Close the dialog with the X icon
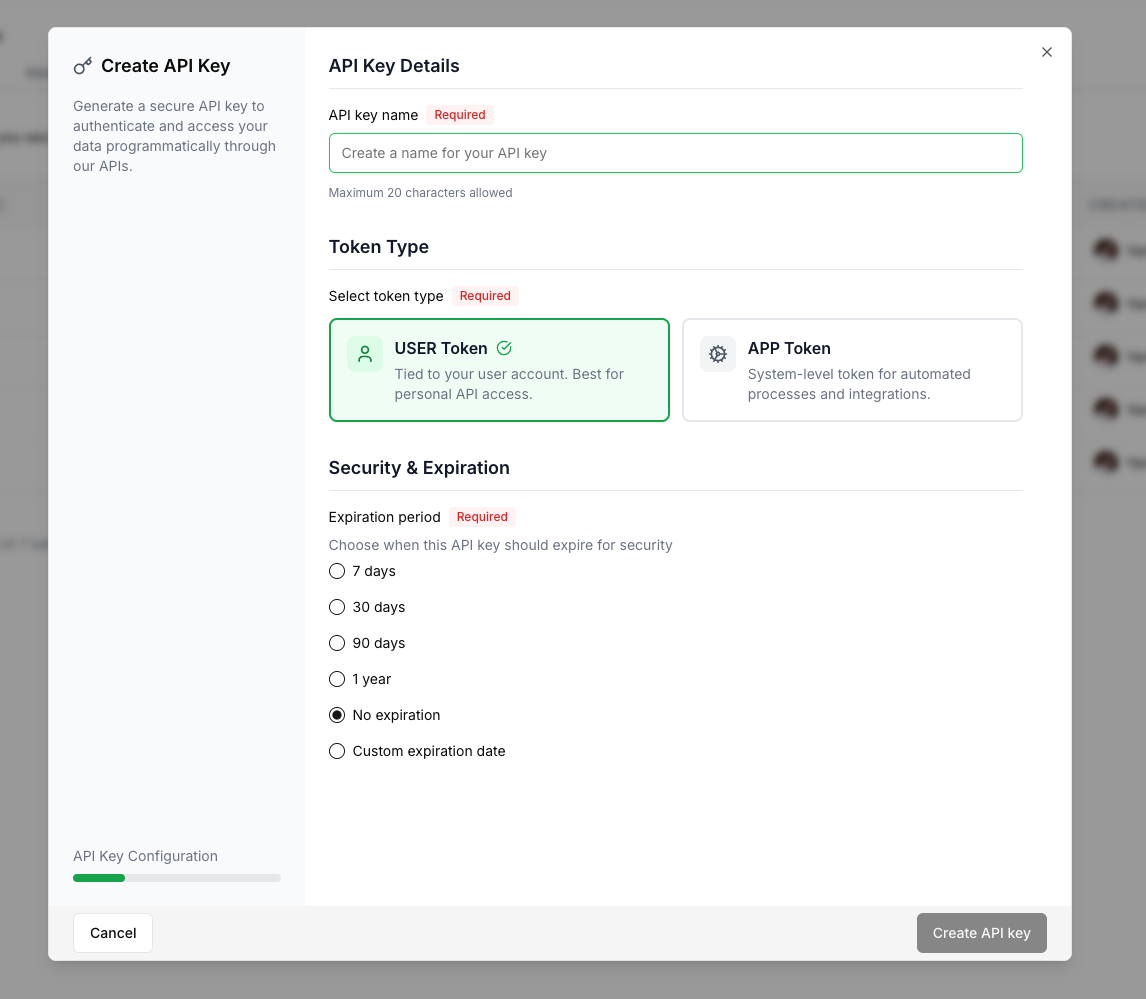 pyautogui.click(x=1047, y=52)
